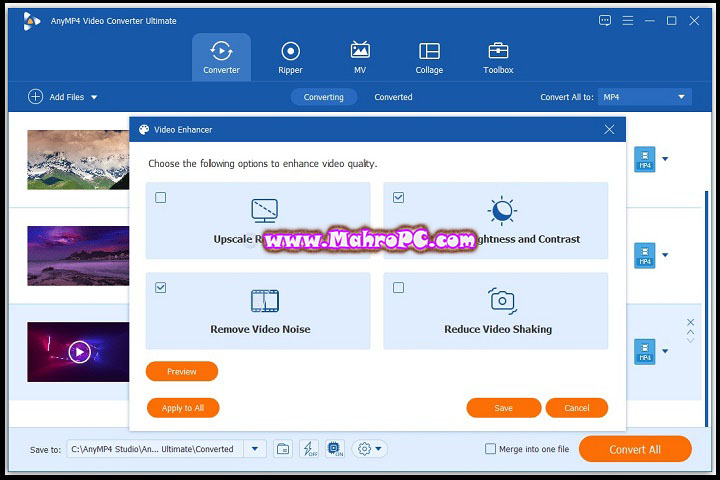The image size is (720, 480).
Task: Expand the Add Files dropdown arrow
Action: [94, 97]
